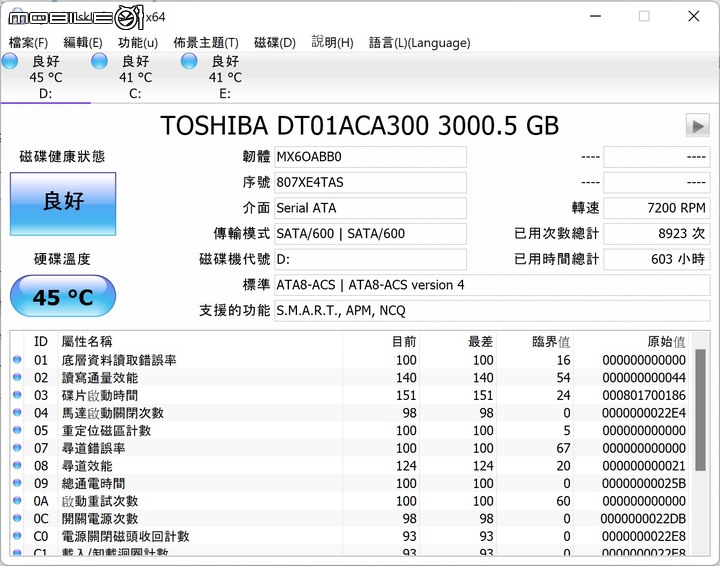The image size is (720, 566).
Task: Open the 磁碟(D) menu
Action: coord(275,43)
